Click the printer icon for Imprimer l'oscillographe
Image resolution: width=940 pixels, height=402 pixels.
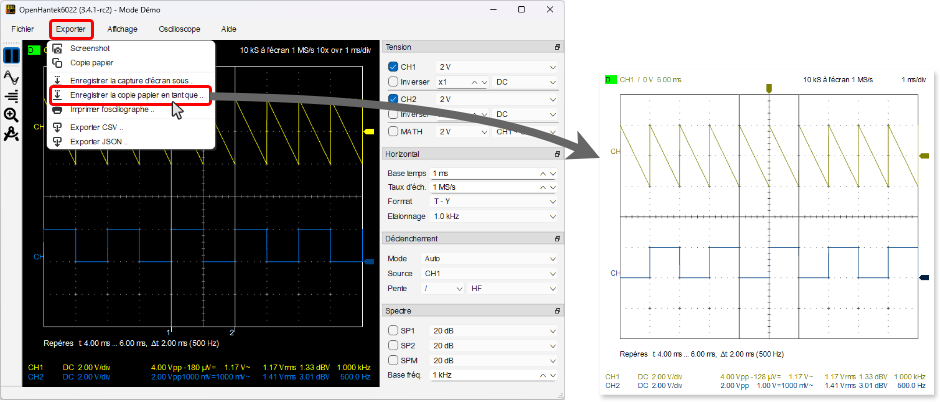58,110
